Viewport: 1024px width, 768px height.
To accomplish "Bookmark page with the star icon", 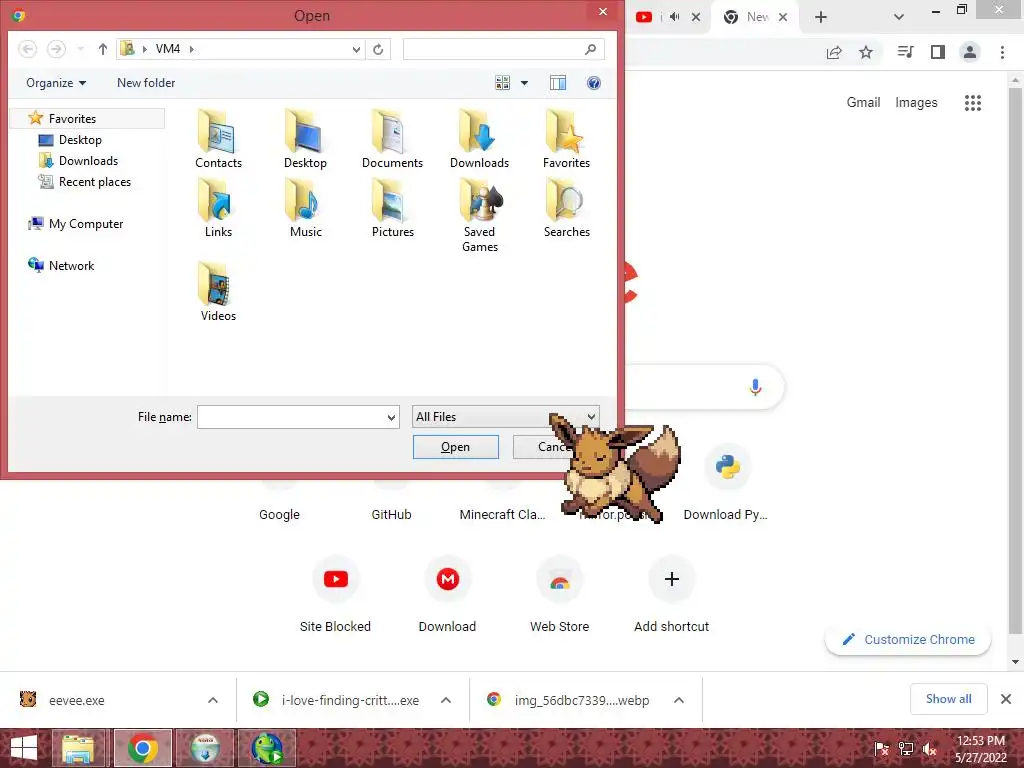I will tap(866, 52).
